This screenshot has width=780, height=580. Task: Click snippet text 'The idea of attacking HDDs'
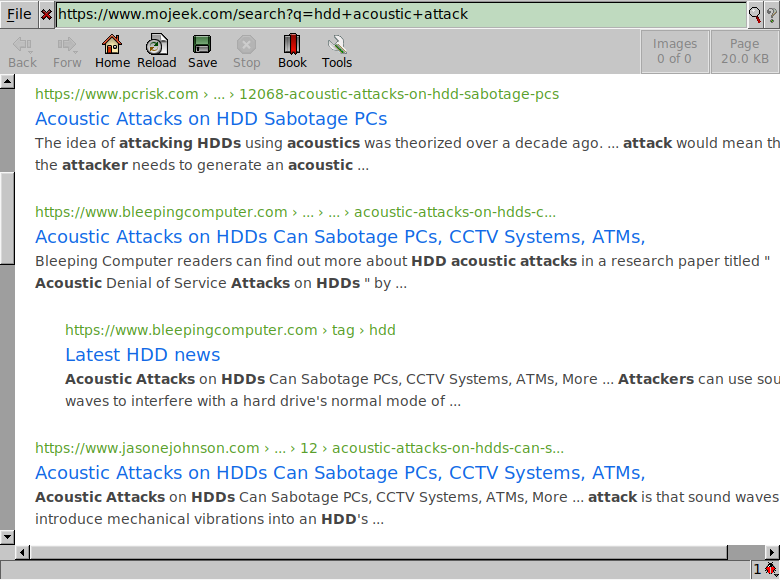coord(138,143)
